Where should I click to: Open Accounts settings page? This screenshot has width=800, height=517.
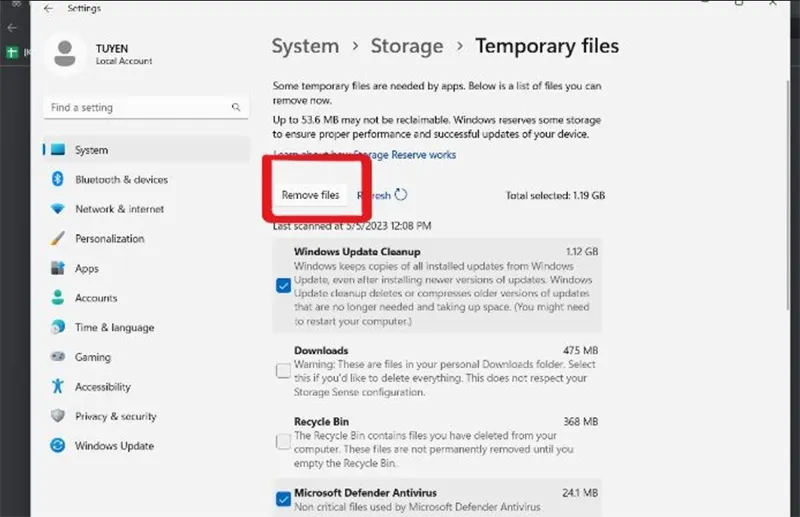click(146, 298)
